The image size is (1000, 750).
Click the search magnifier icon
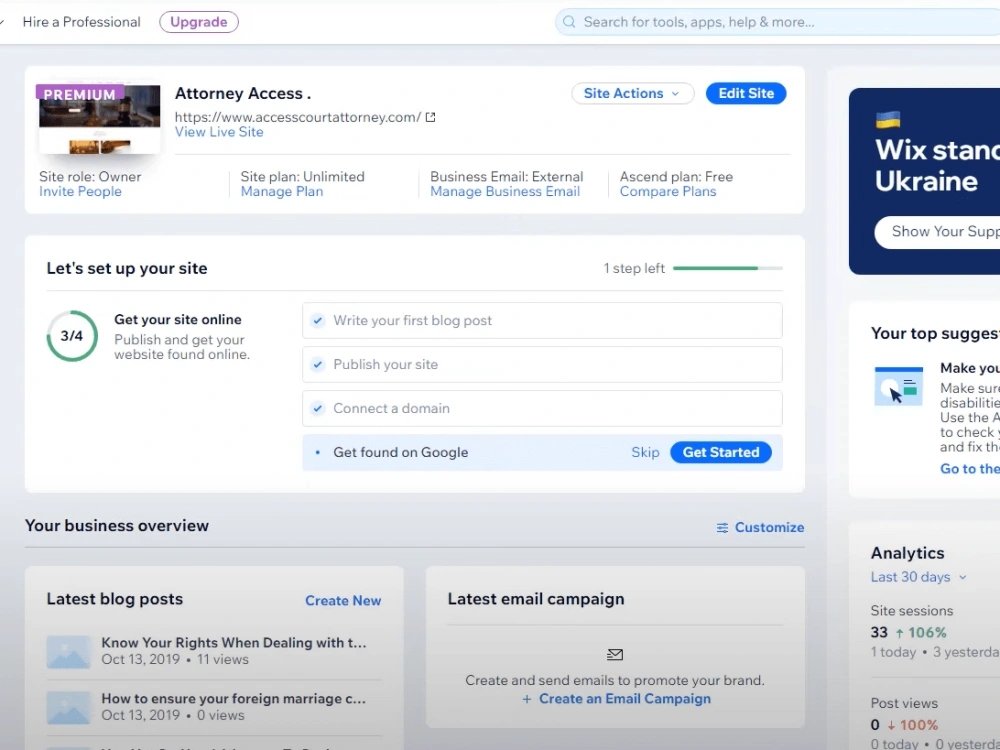(569, 22)
